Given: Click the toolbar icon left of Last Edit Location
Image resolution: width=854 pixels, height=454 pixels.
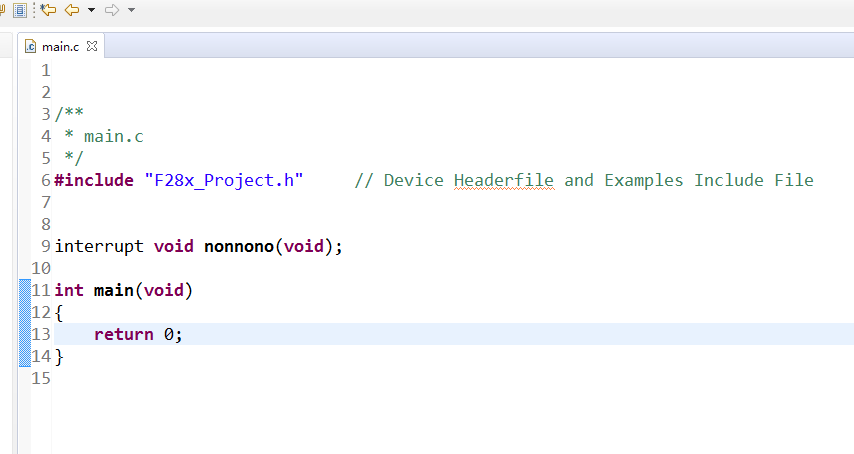Looking at the screenshot, I should [20, 10].
